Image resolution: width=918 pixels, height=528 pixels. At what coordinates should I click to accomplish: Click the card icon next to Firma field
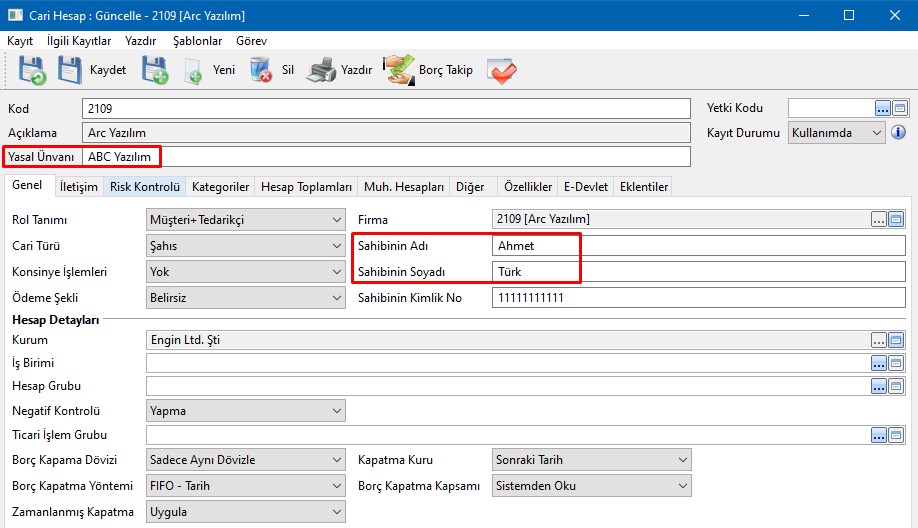tap(897, 219)
